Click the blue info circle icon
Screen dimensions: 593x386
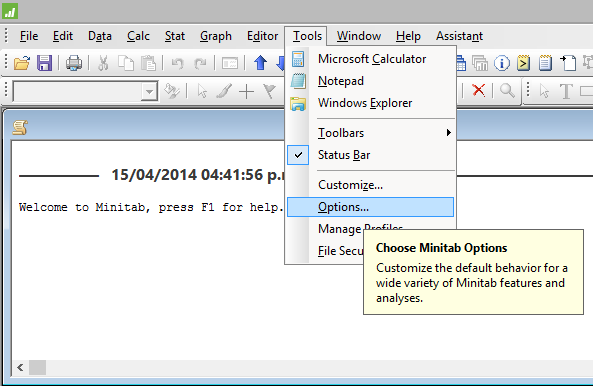(x=502, y=63)
